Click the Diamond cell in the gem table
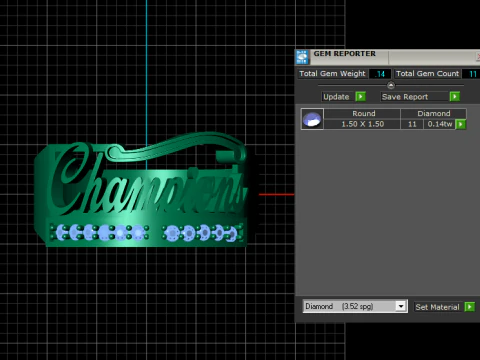The width and height of the screenshot is (480, 360). [x=434, y=114]
